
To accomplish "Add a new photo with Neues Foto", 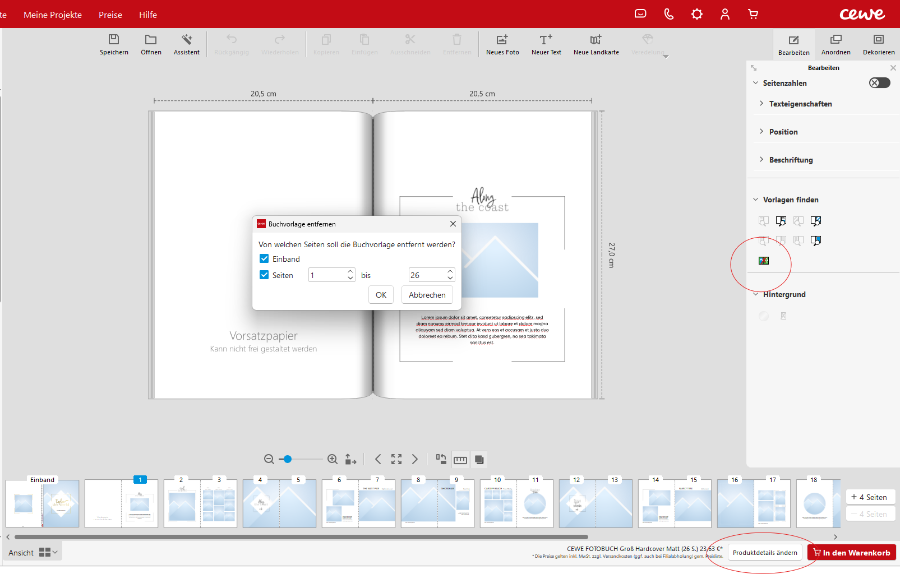I will (x=502, y=40).
